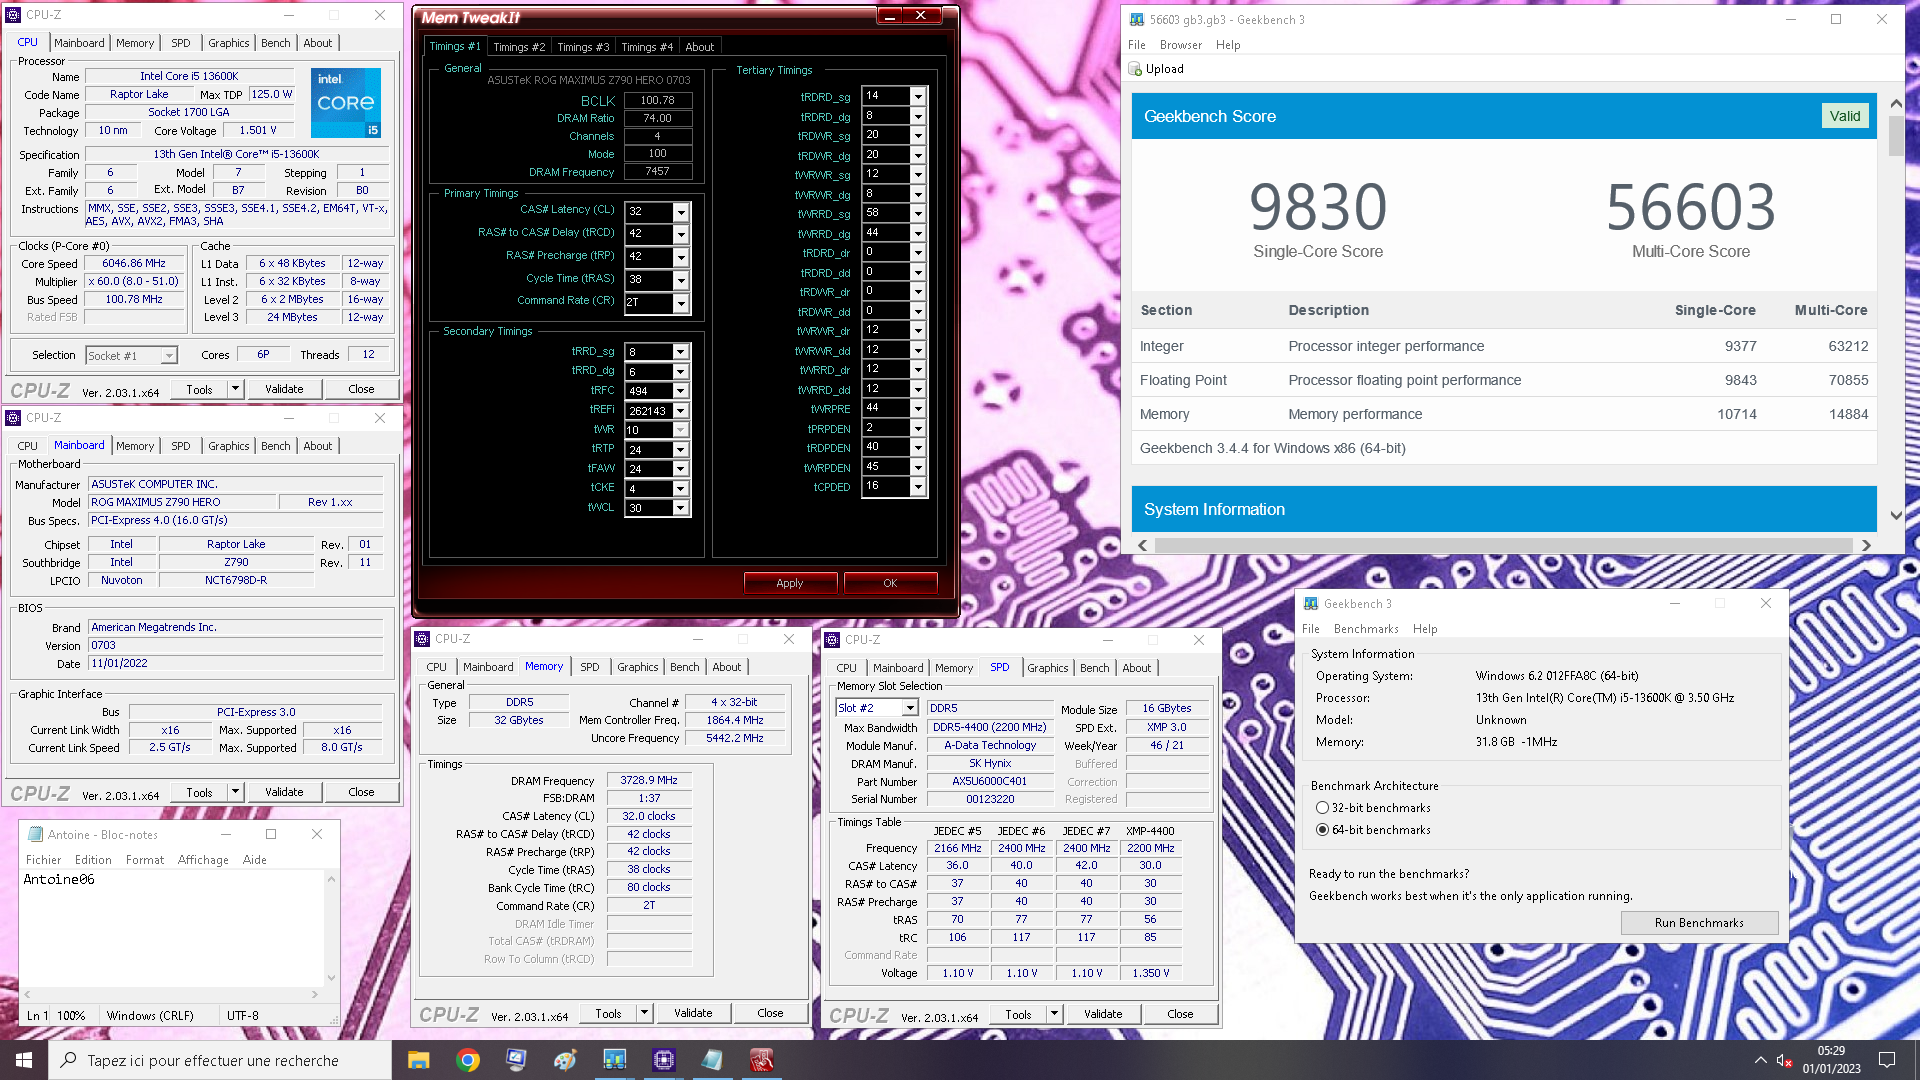Expand the tCPDED dropdown

pyautogui.click(x=918, y=487)
